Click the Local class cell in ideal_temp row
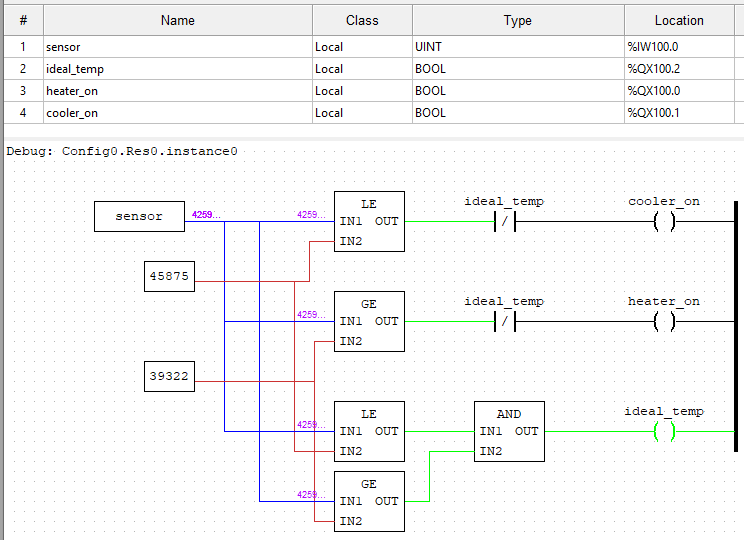Viewport: 744px width, 540px height. coord(362,69)
